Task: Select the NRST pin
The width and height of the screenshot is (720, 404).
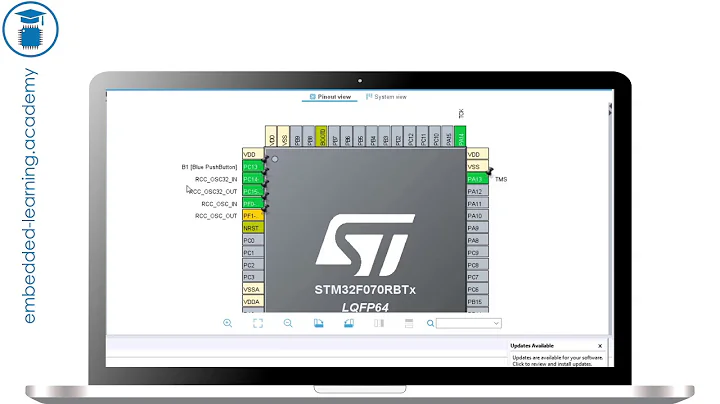Action: (253, 228)
